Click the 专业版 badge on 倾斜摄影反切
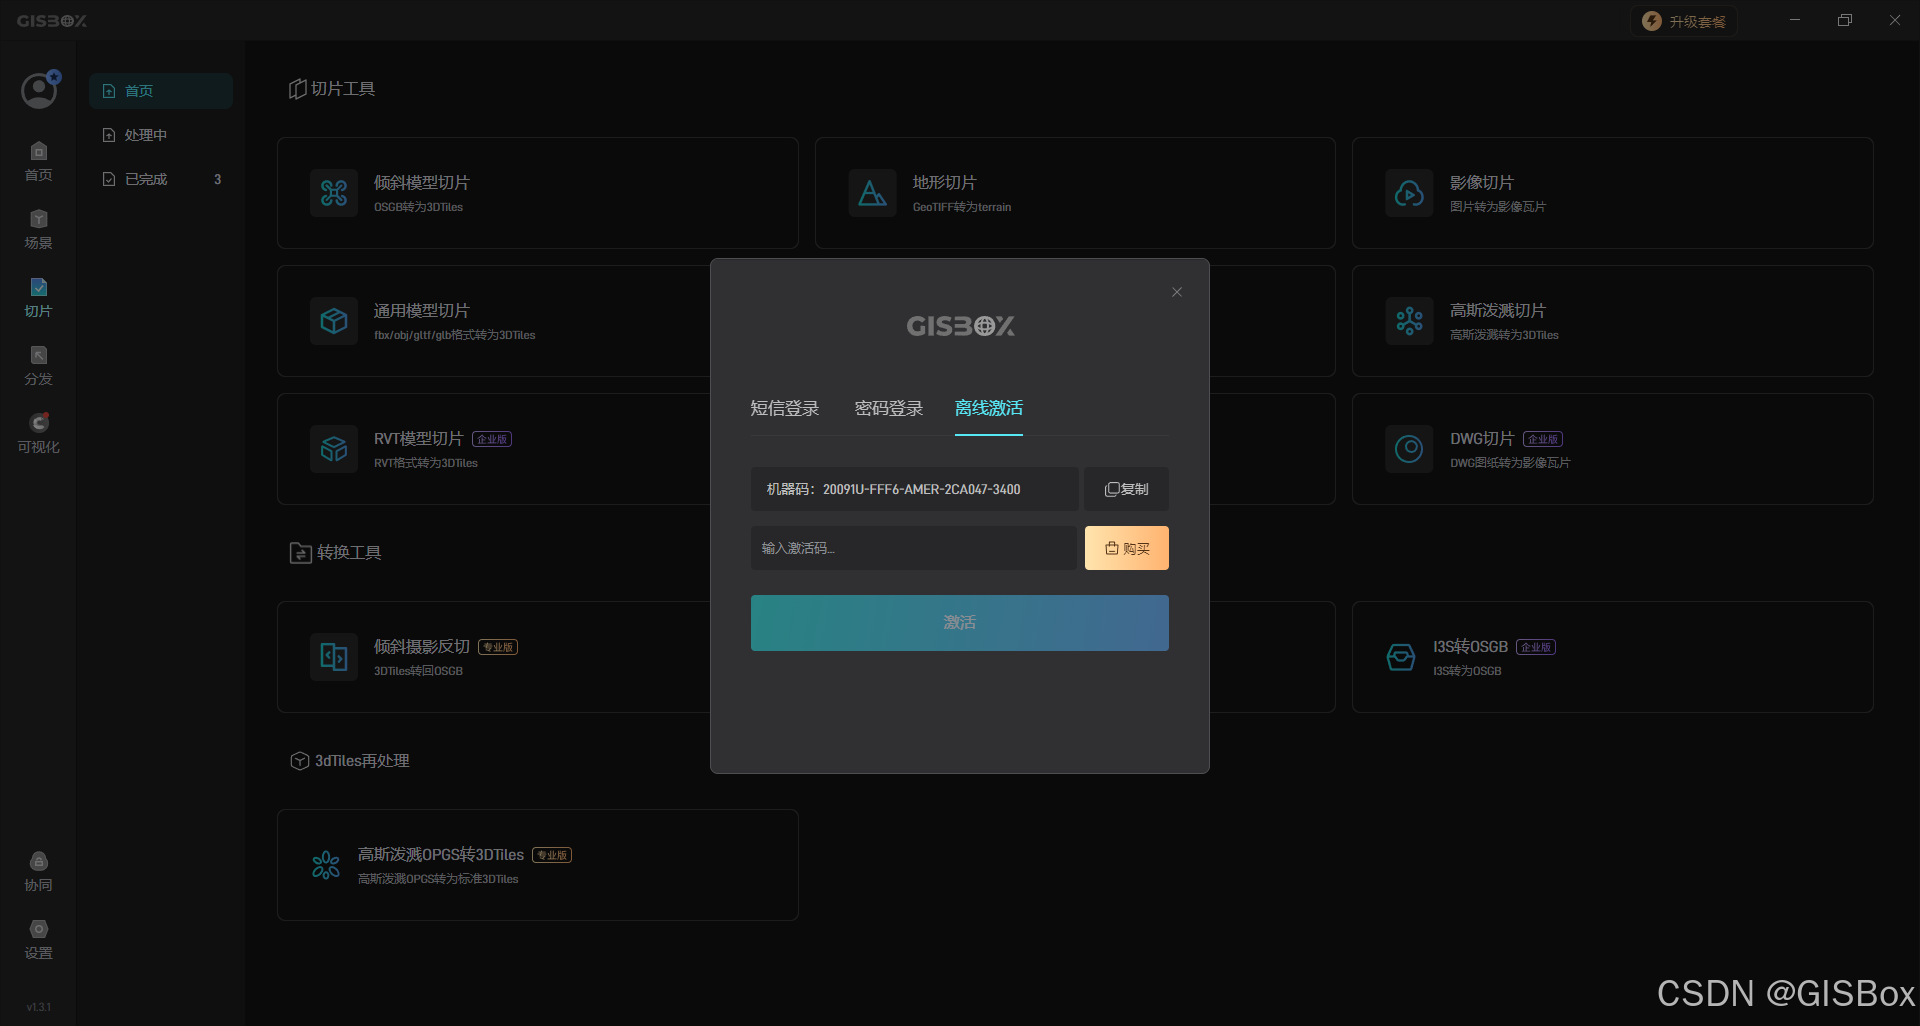 coord(498,647)
